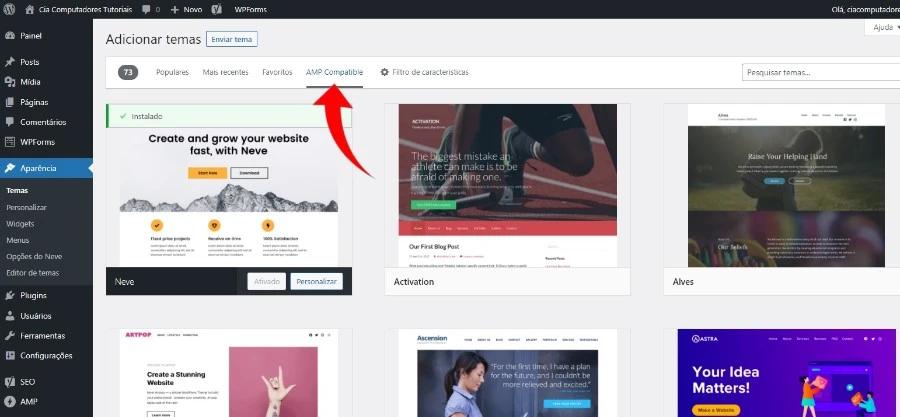
Task: Click the WordPress logo in admin bar
Action: (9, 9)
